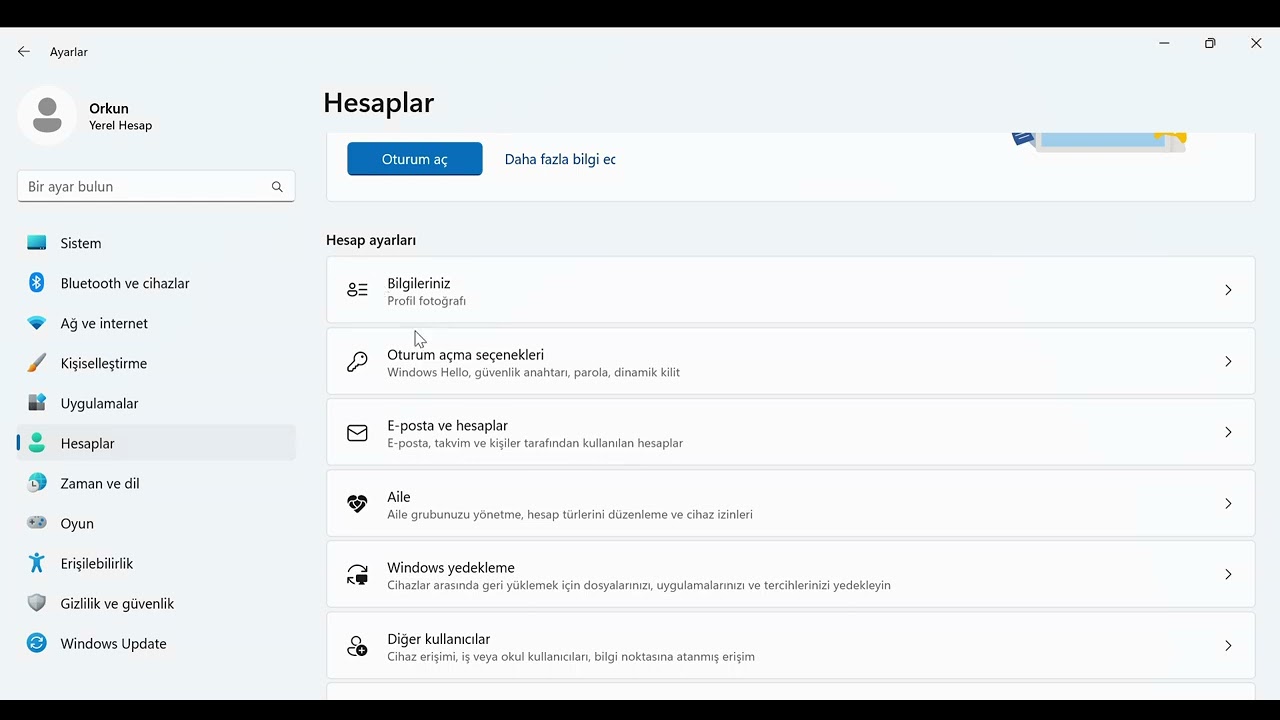Open Windows Update section
Screen dimensions: 1280x720
tap(156, 643)
